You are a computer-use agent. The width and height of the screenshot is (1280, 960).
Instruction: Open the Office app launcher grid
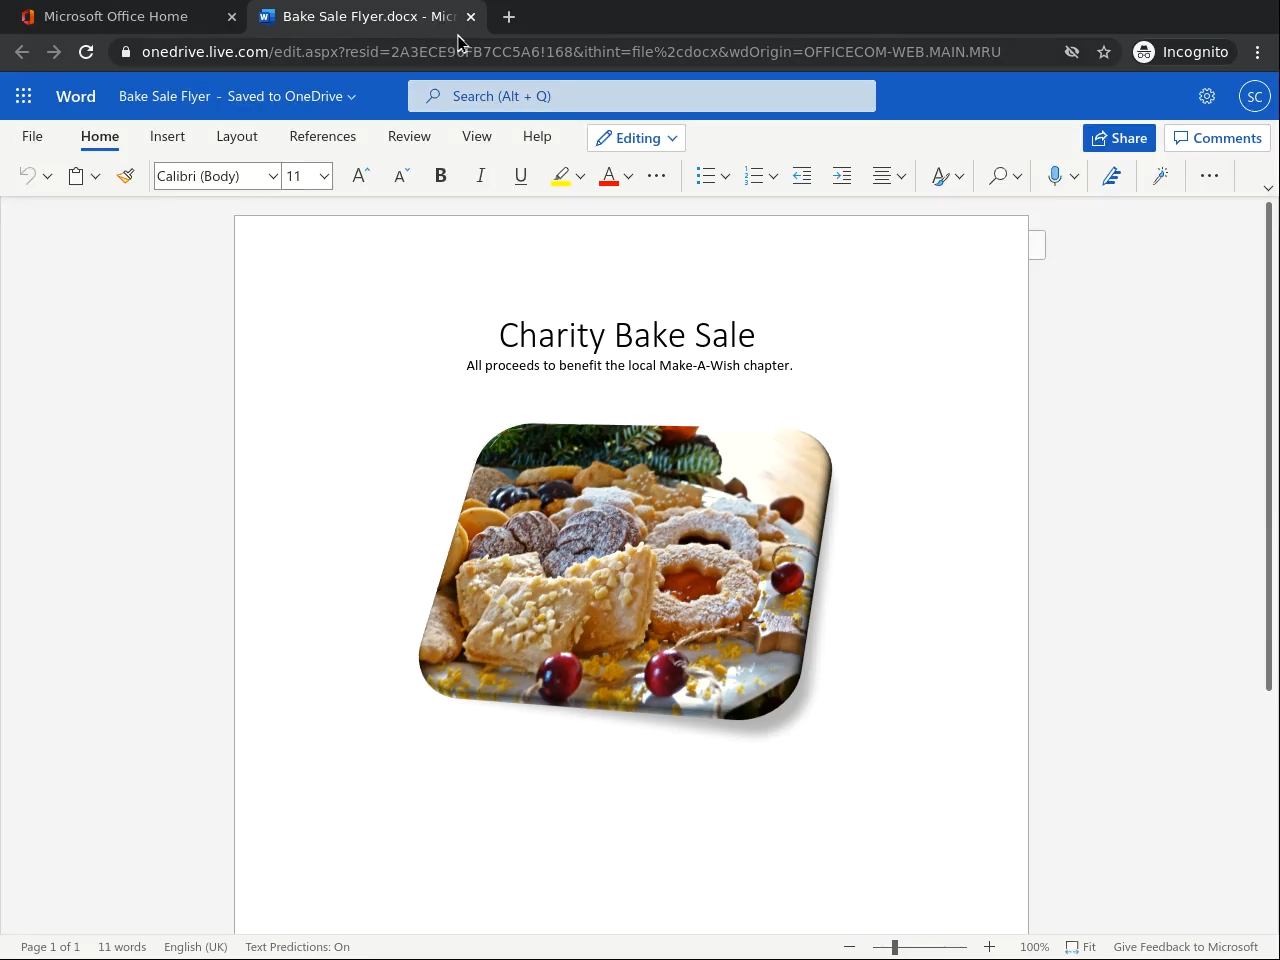(24, 96)
